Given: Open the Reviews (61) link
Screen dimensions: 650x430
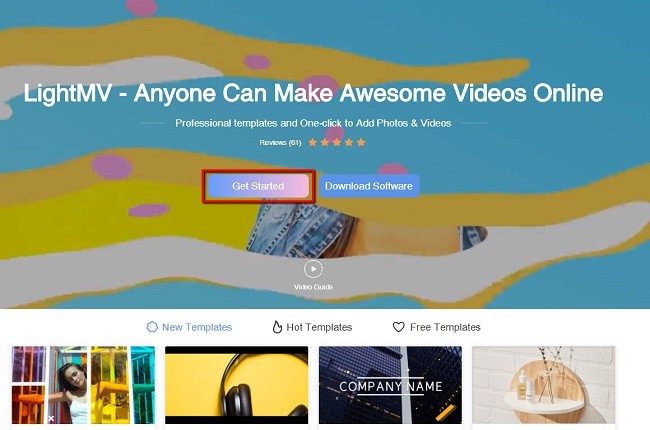Looking at the screenshot, I should pyautogui.click(x=280, y=143).
